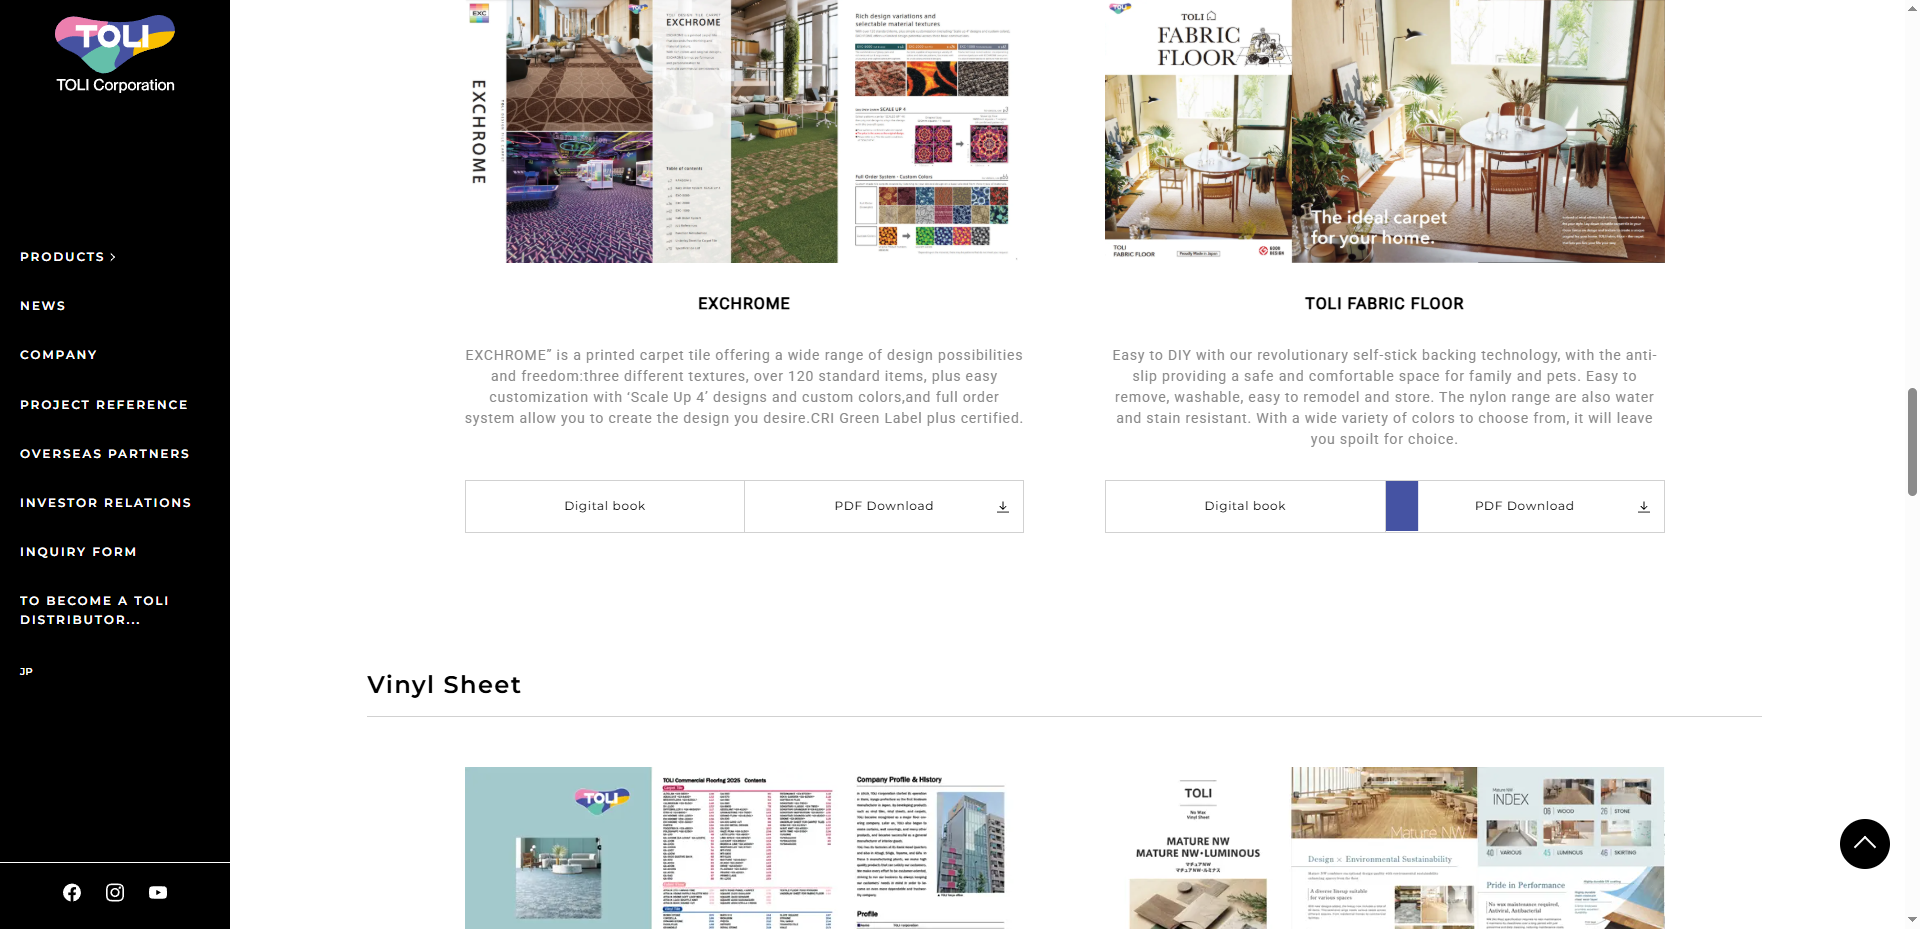Go to PROJECT REFERENCE page
The height and width of the screenshot is (929, 1920).
(x=104, y=405)
